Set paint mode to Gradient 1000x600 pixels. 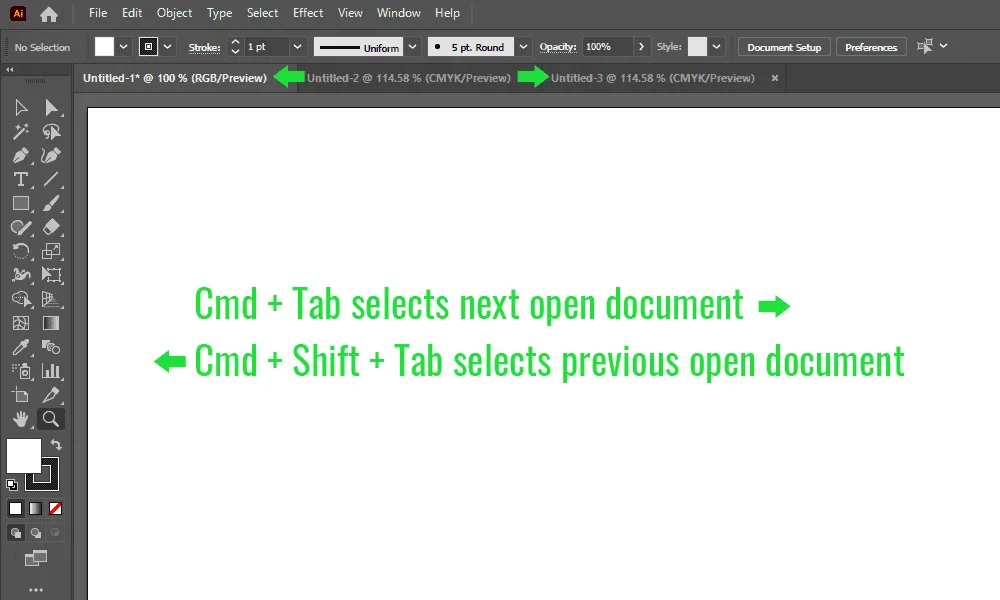(x=36, y=508)
